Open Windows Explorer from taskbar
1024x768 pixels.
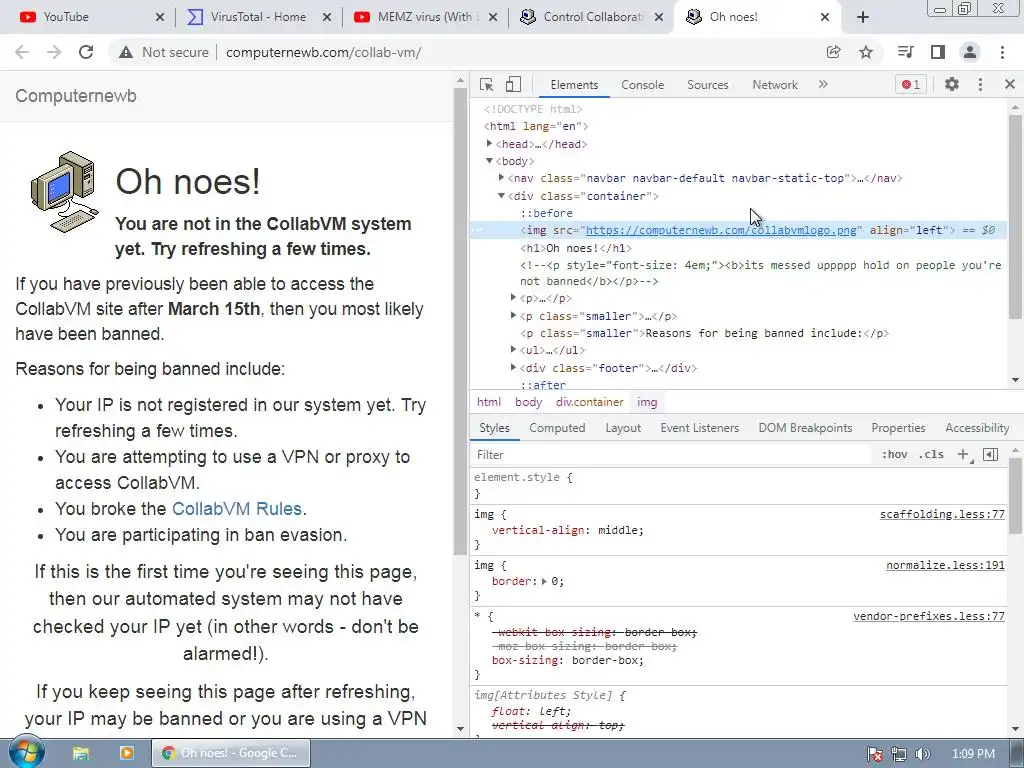coord(81,753)
